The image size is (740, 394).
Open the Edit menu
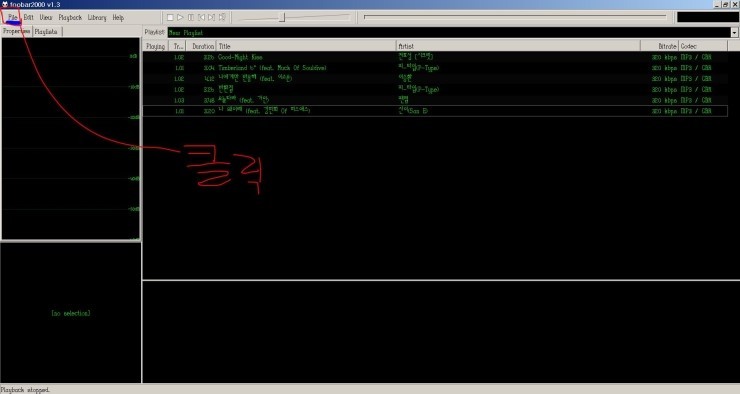point(28,17)
